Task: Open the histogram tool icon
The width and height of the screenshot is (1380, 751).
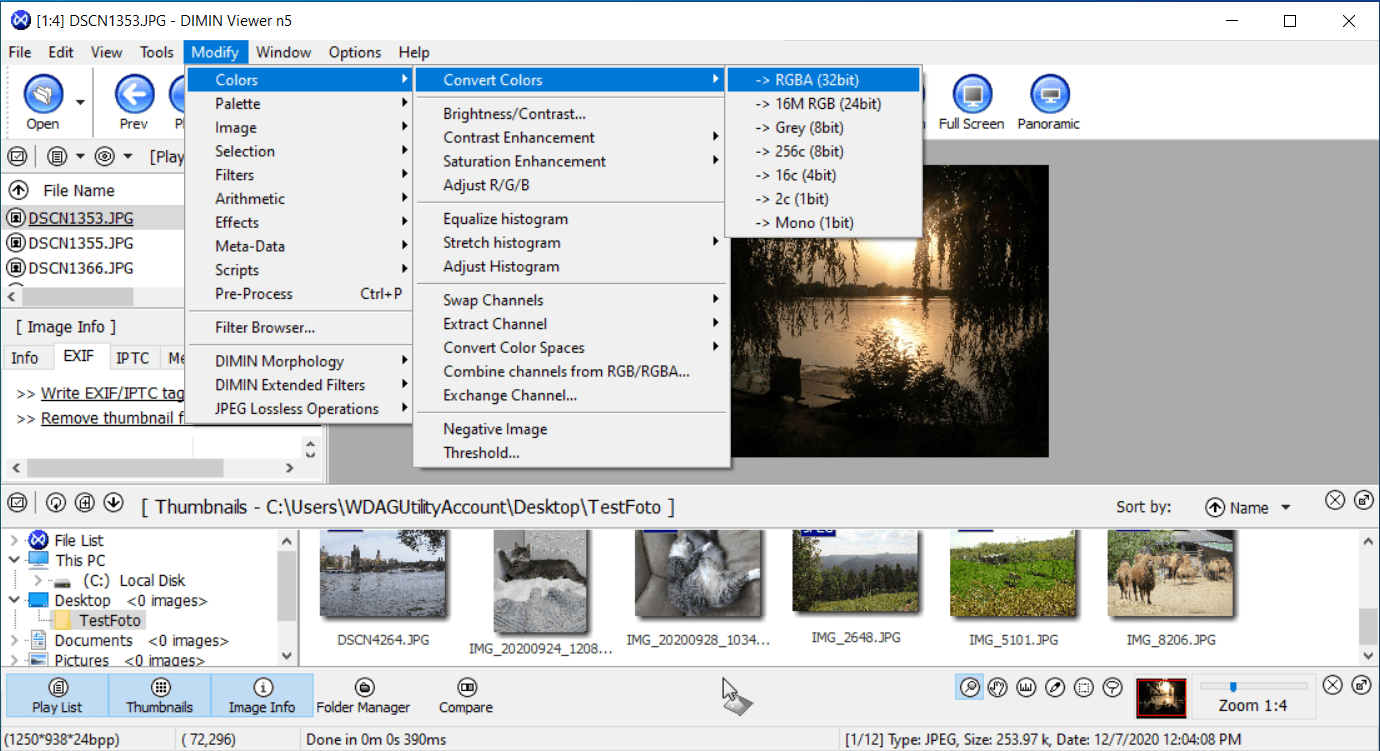Action: pyautogui.click(x=1026, y=688)
